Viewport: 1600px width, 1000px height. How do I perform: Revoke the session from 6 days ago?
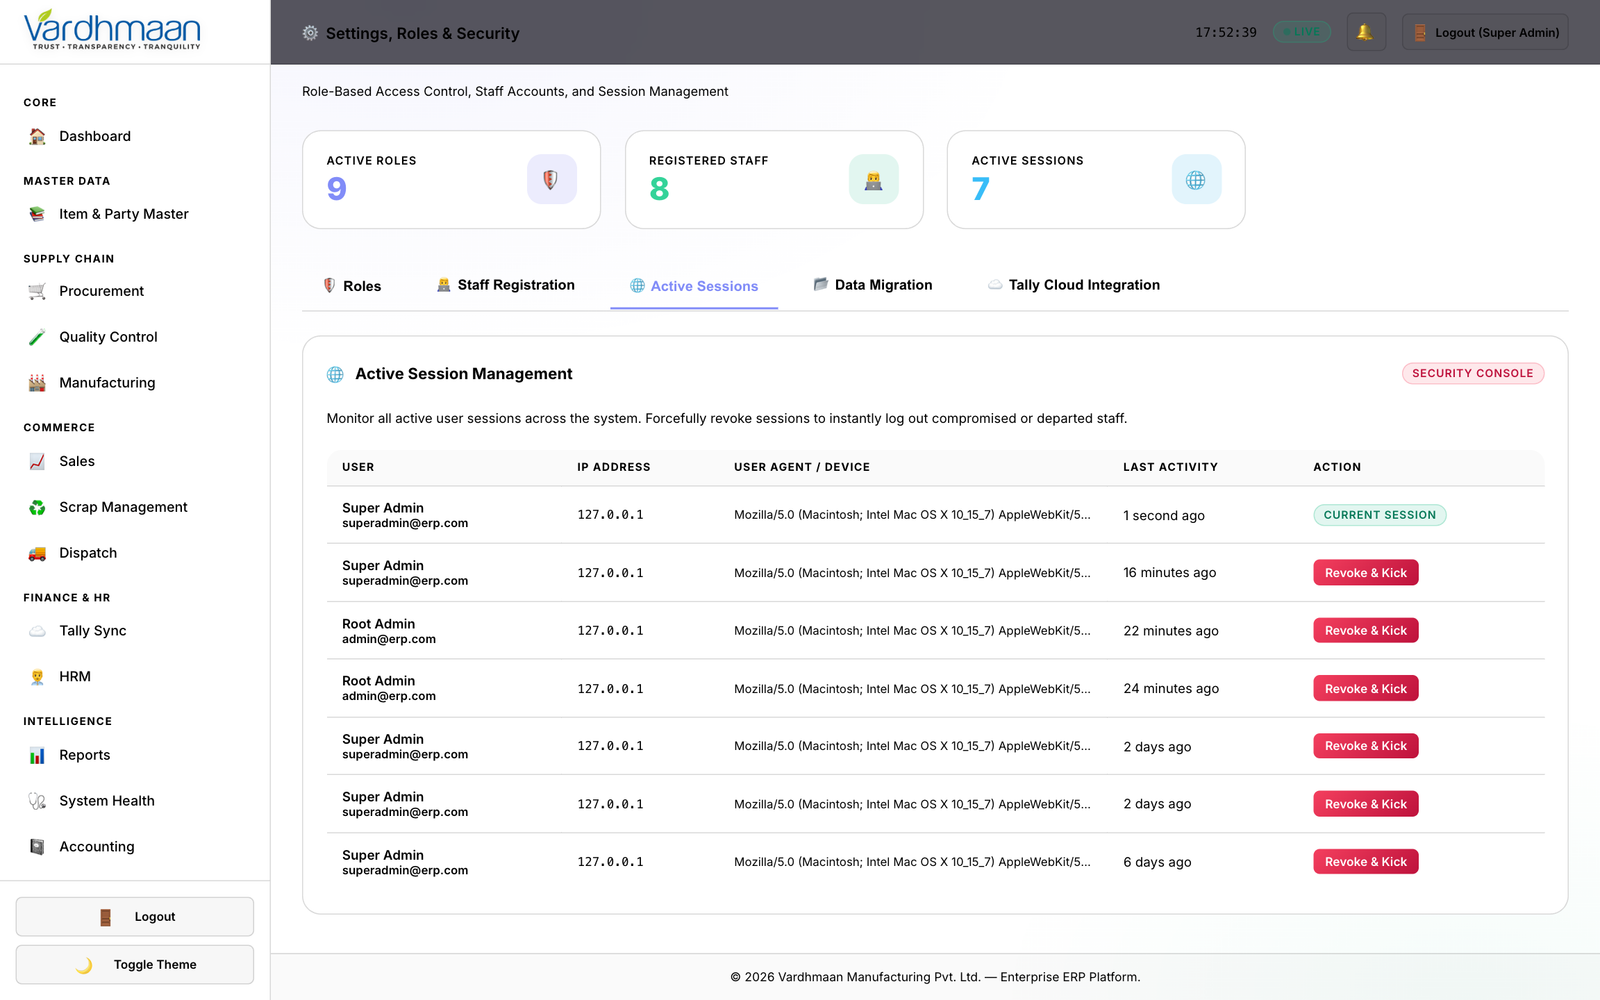(1366, 862)
